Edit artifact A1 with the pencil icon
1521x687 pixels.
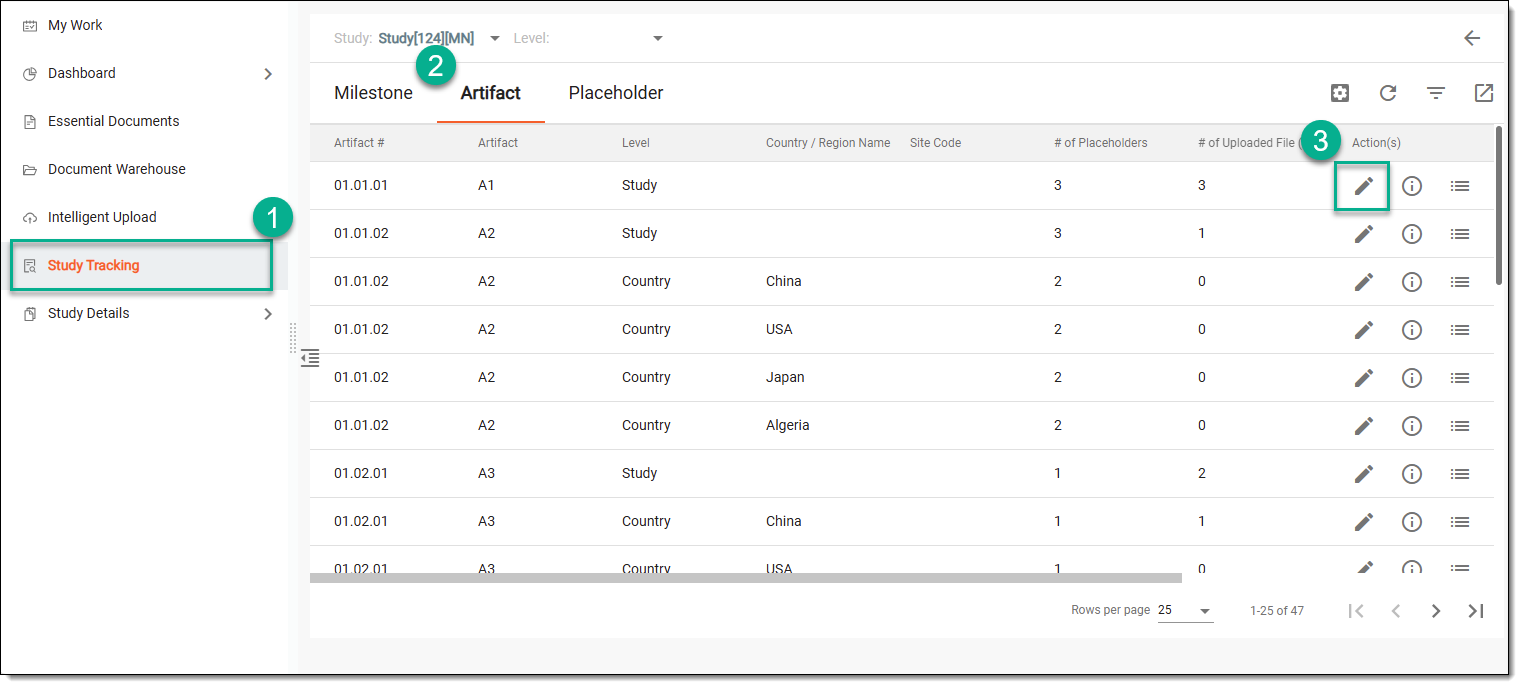1363,186
